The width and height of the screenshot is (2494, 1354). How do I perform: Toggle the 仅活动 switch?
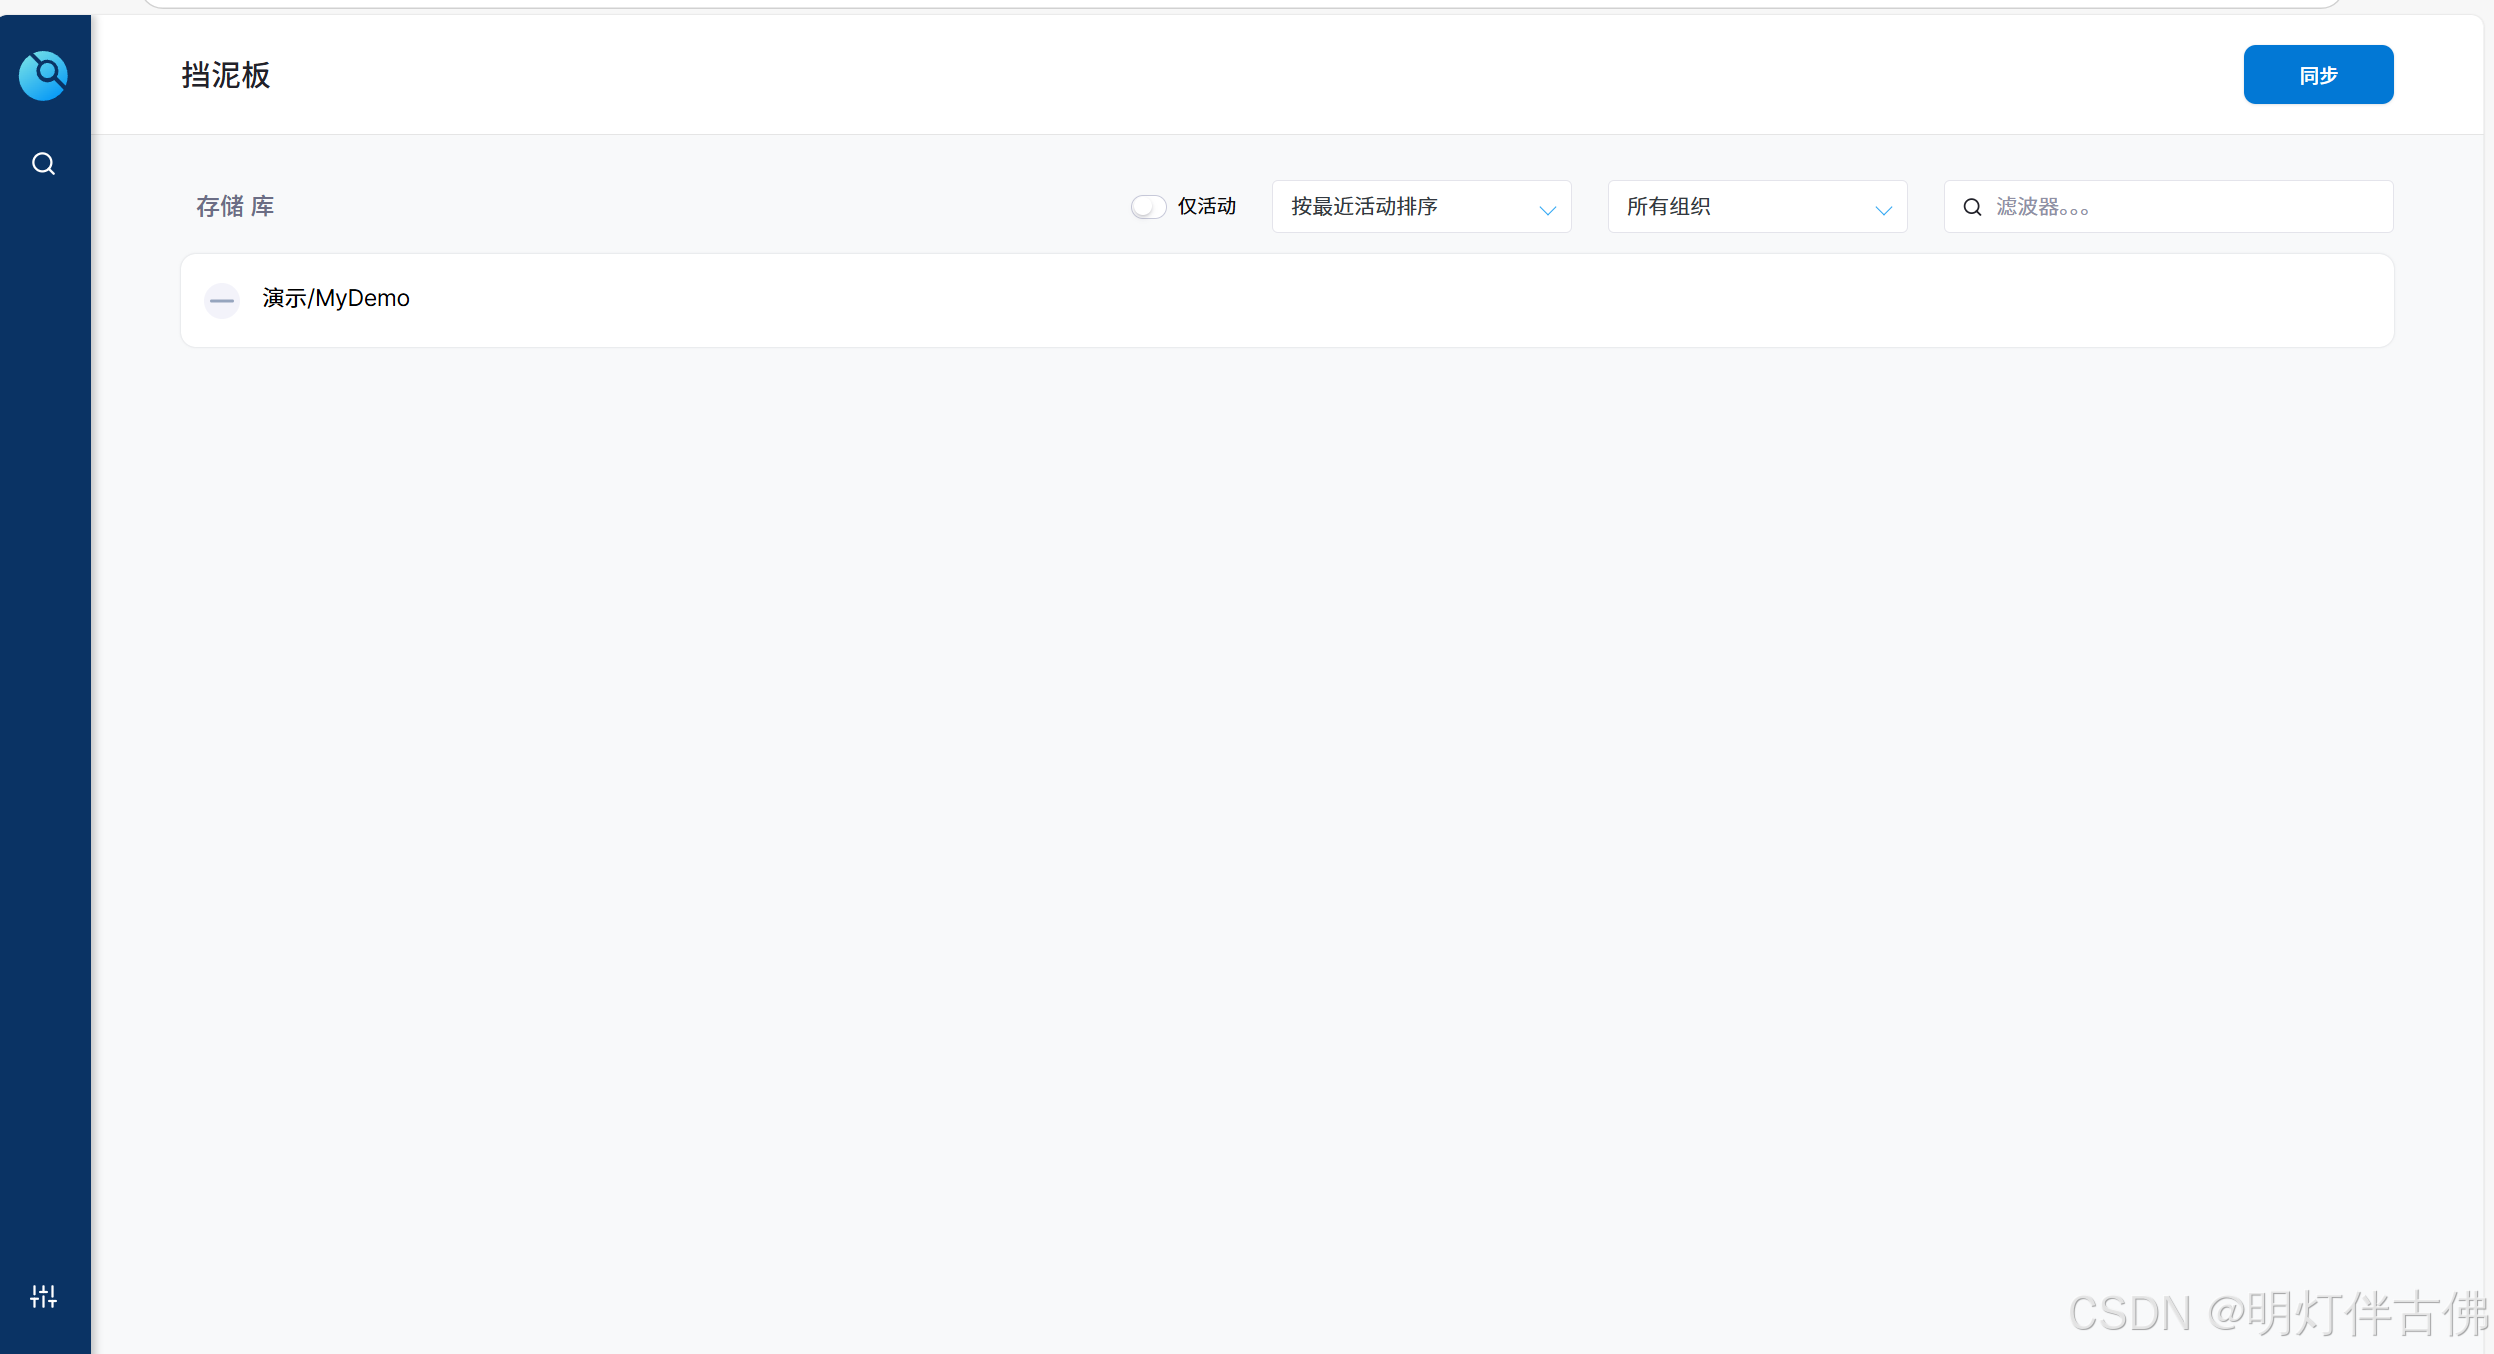pos(1148,207)
